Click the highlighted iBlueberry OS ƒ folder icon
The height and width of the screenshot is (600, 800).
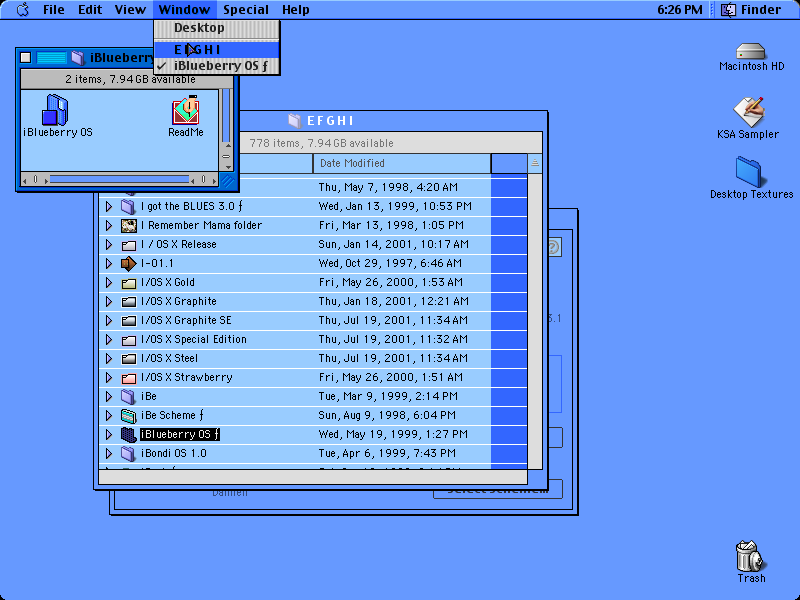pyautogui.click(x=129, y=434)
